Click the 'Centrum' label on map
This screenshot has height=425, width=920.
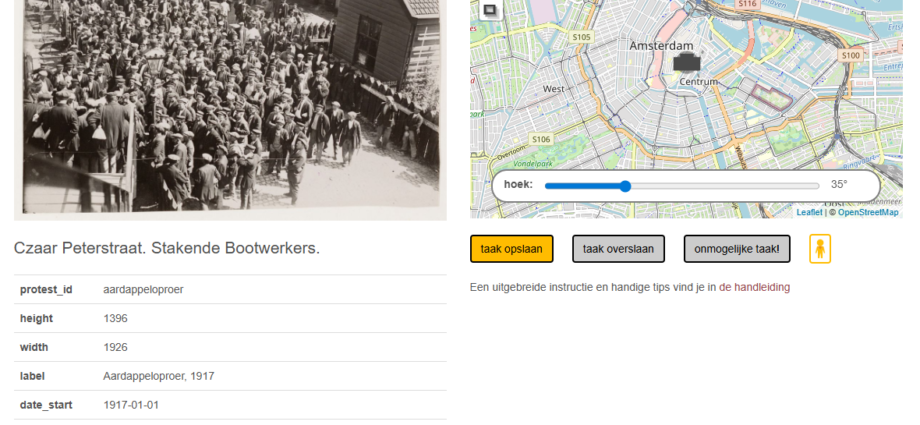click(698, 82)
